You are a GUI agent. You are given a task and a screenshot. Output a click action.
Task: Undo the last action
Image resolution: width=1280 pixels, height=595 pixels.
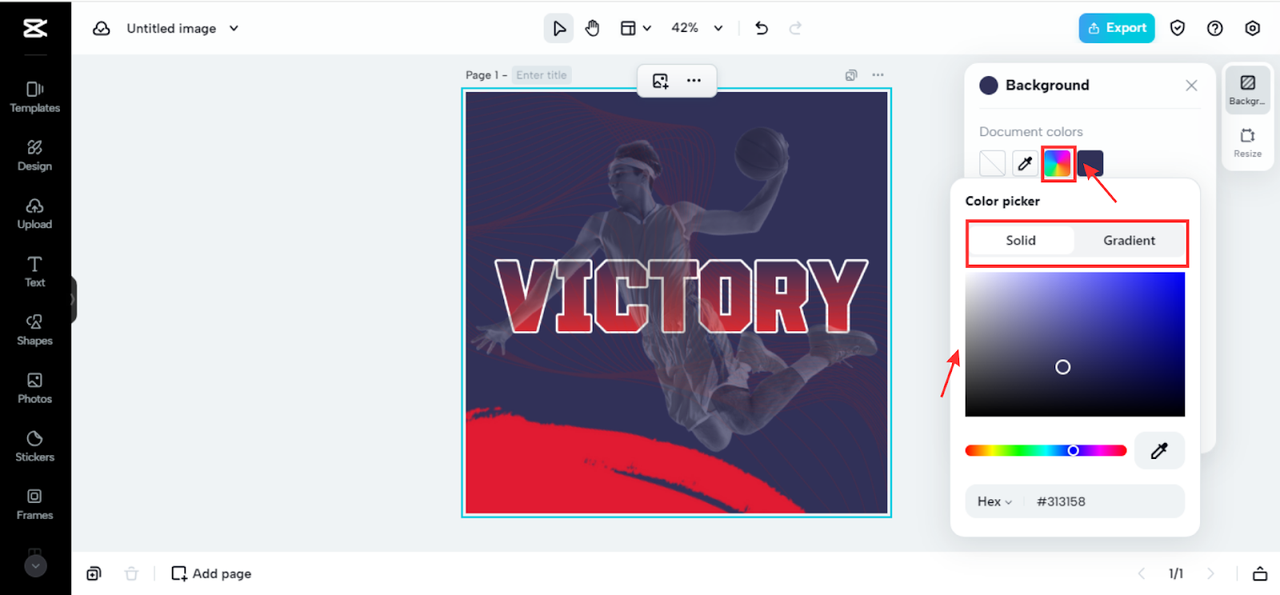pos(762,28)
